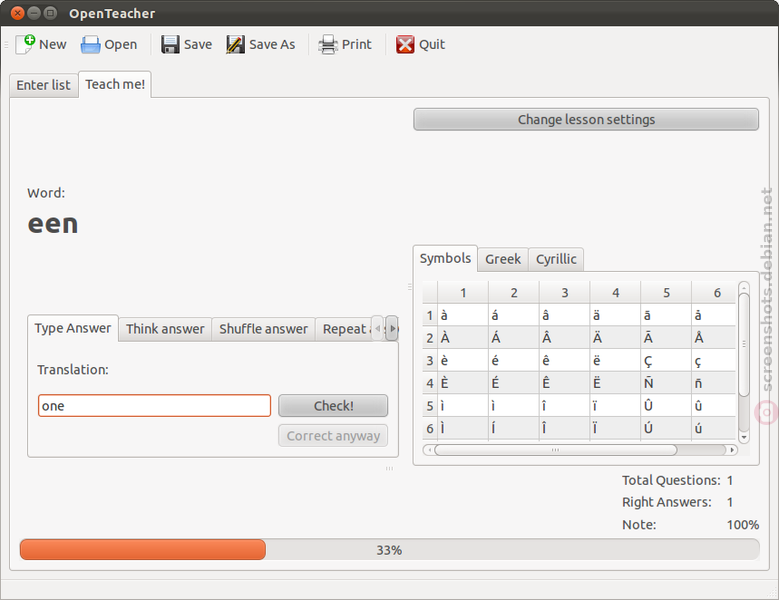This screenshot has height=600, width=779.
Task: Open the Repeat answer tab
Action: pos(344,329)
